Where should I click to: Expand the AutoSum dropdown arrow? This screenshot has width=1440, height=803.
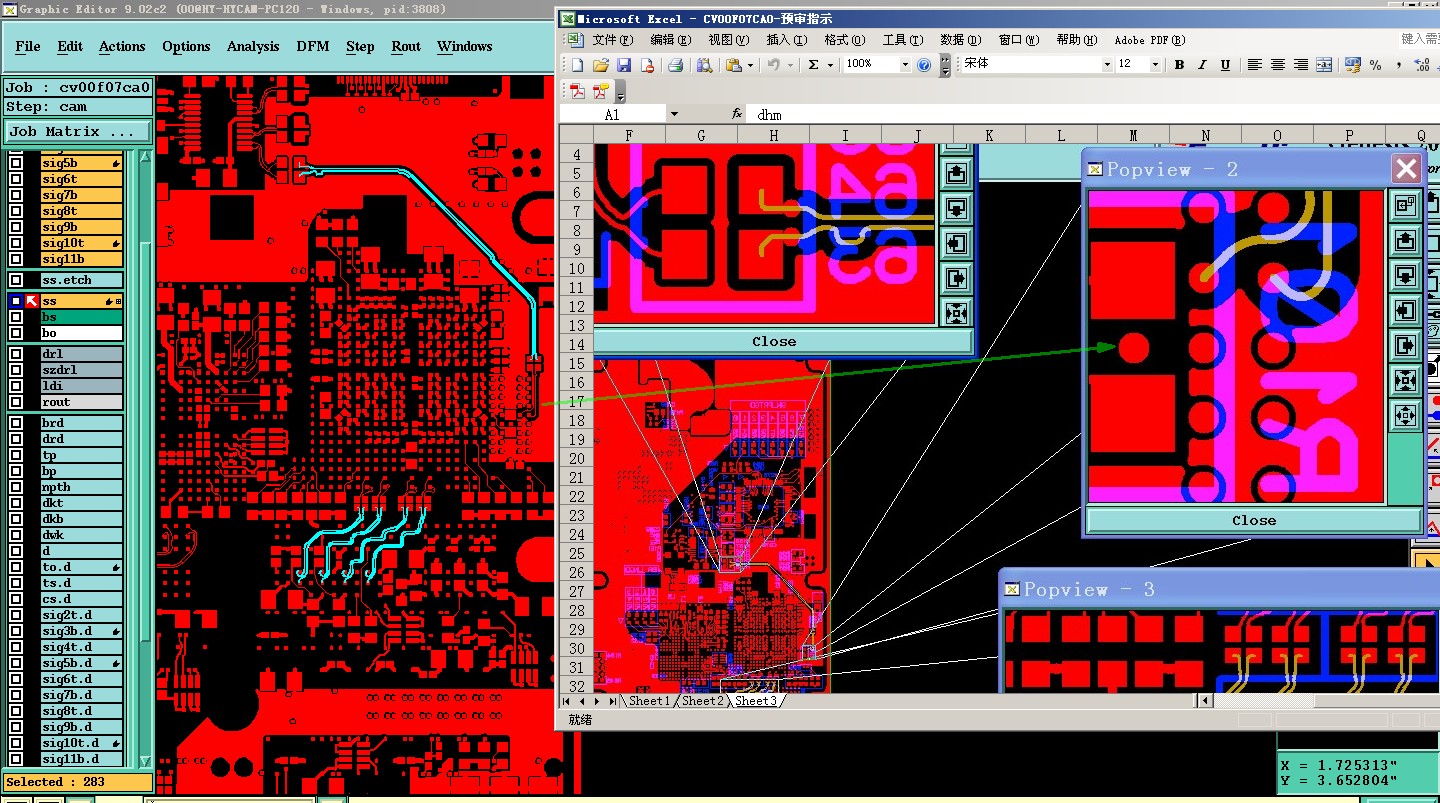pos(830,65)
